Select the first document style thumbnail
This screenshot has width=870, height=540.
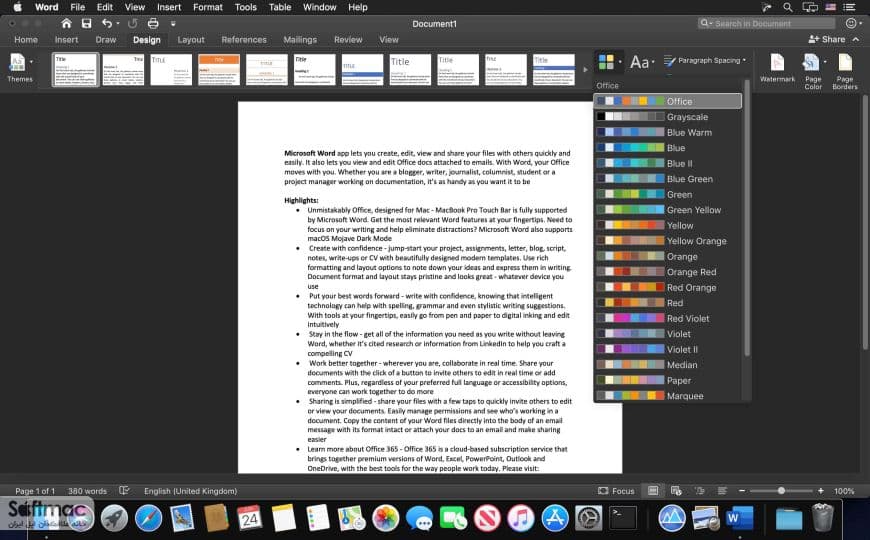[x=75, y=69]
